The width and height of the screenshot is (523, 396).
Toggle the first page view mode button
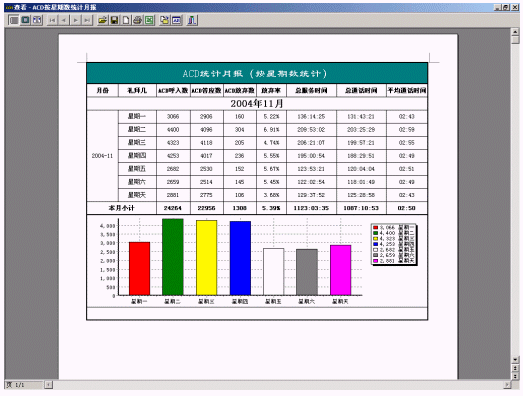[x=14, y=20]
